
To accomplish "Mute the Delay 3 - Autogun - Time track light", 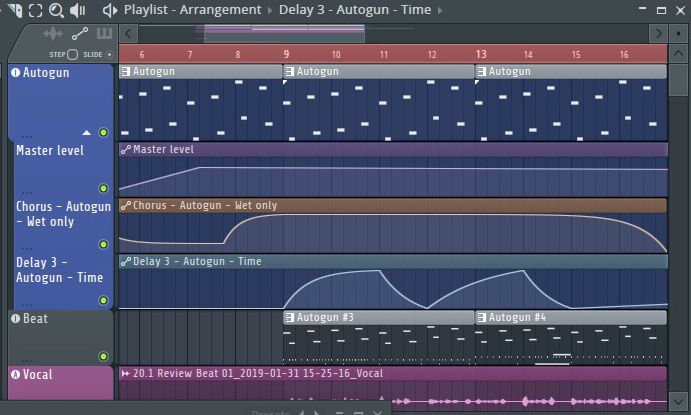I will 103,300.
